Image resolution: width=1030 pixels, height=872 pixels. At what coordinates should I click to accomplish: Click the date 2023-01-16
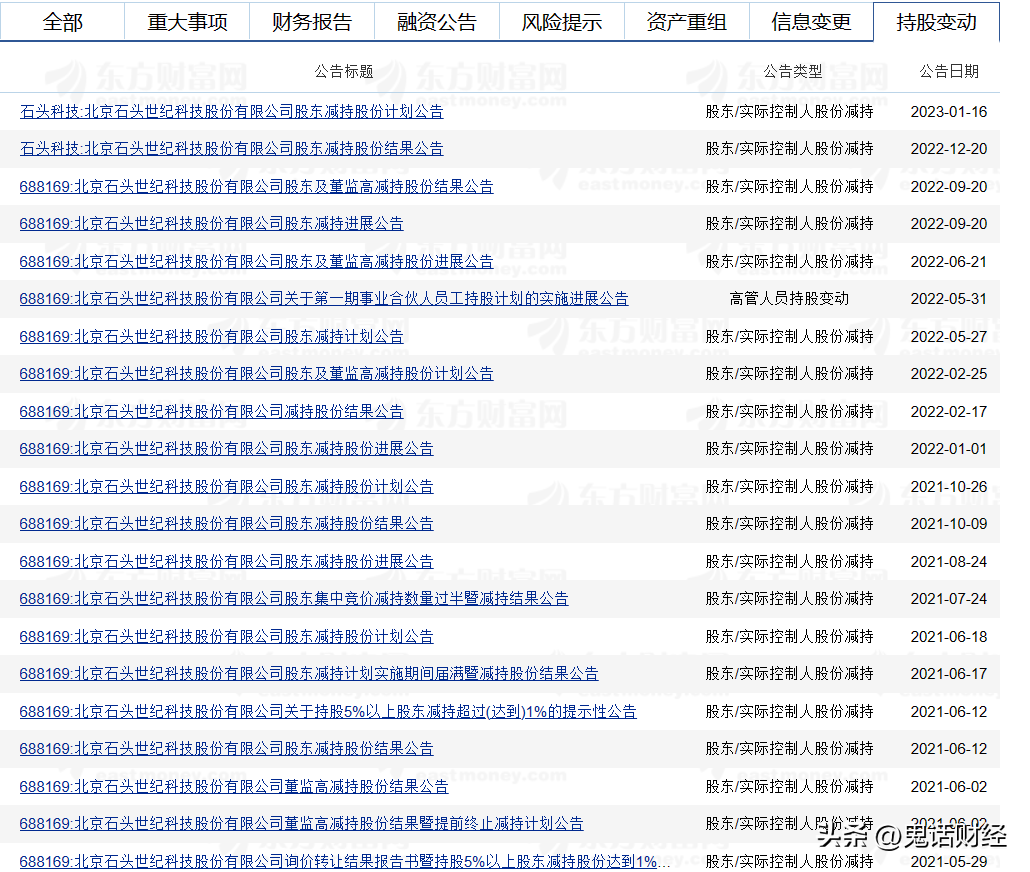click(949, 112)
